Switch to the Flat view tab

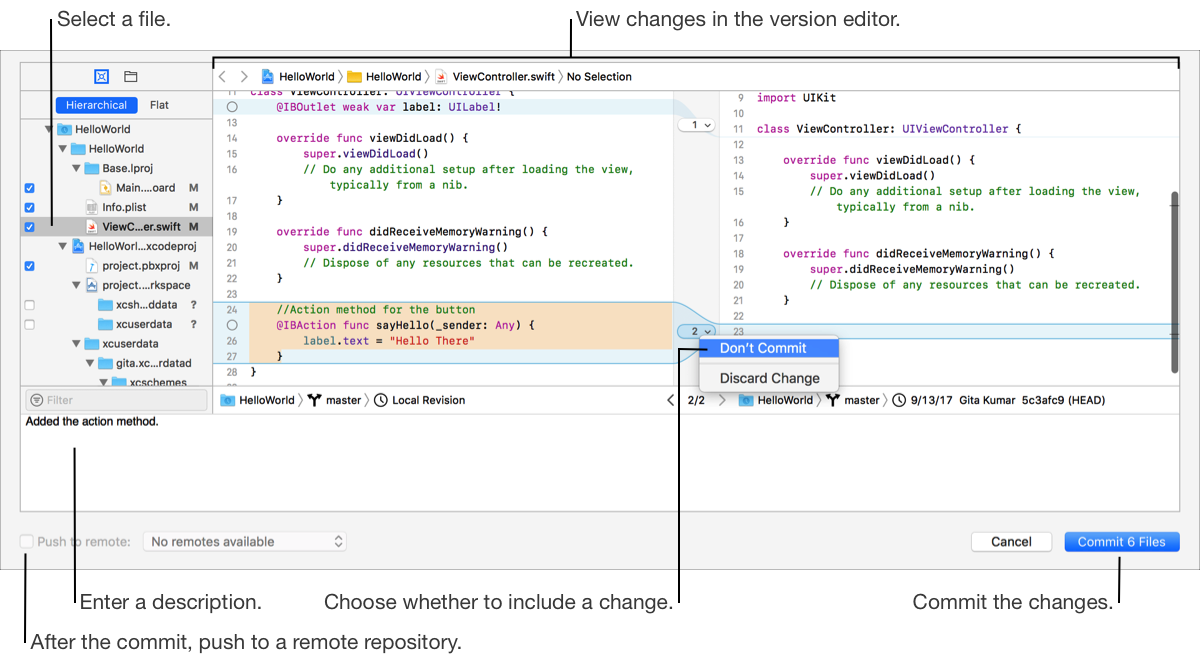coord(159,105)
